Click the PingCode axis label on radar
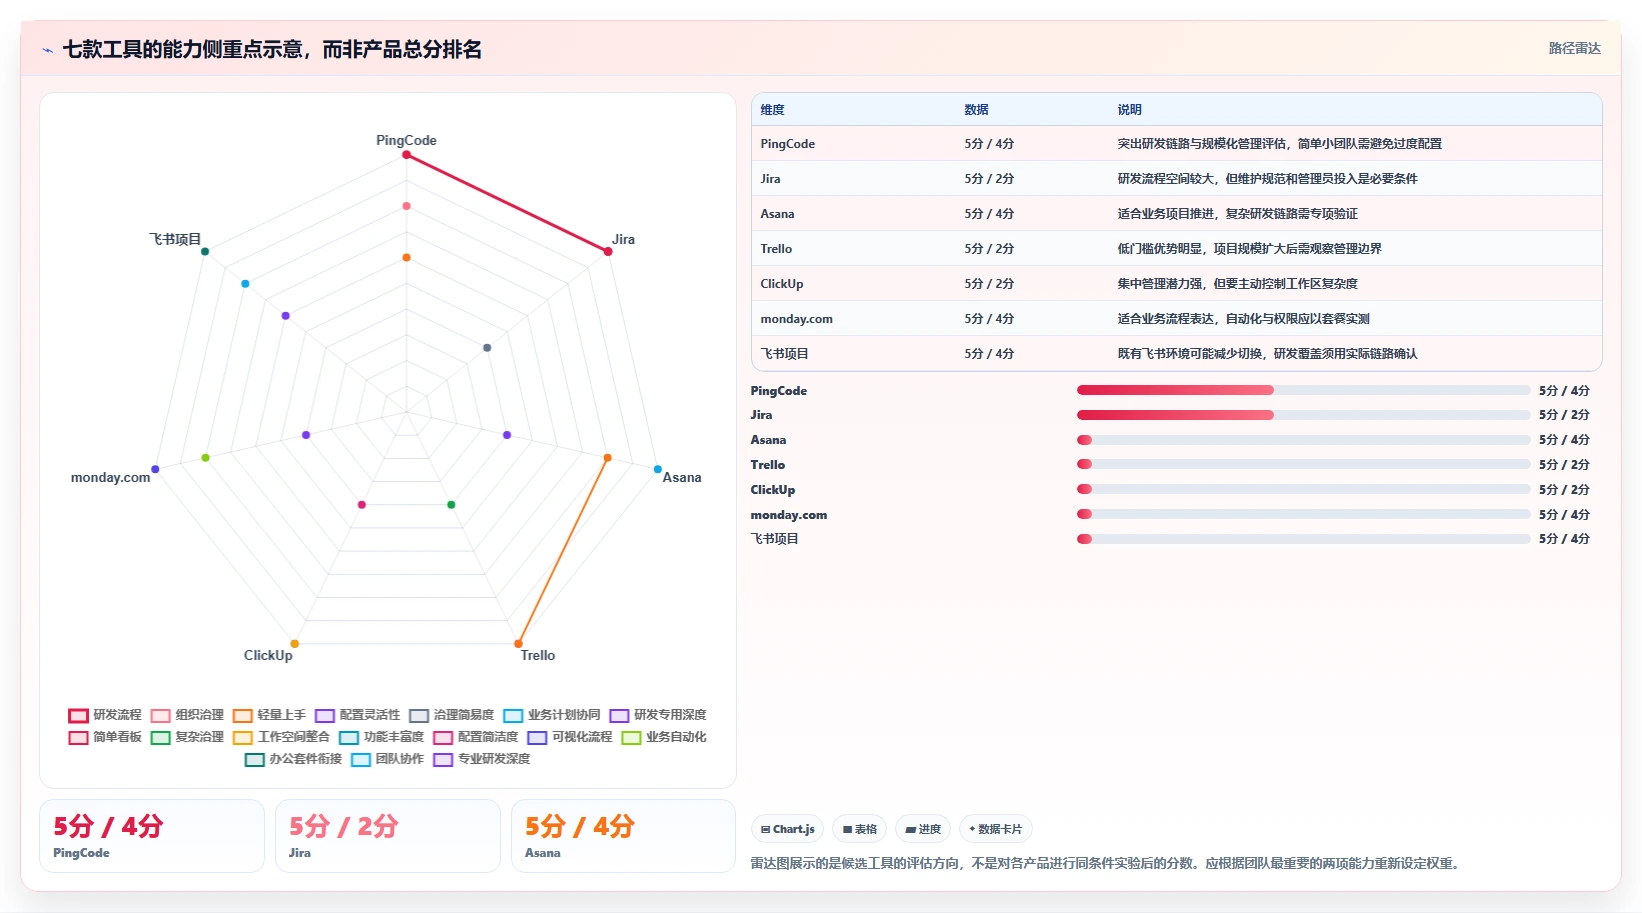Image resolution: width=1642 pixels, height=913 pixels. point(406,140)
